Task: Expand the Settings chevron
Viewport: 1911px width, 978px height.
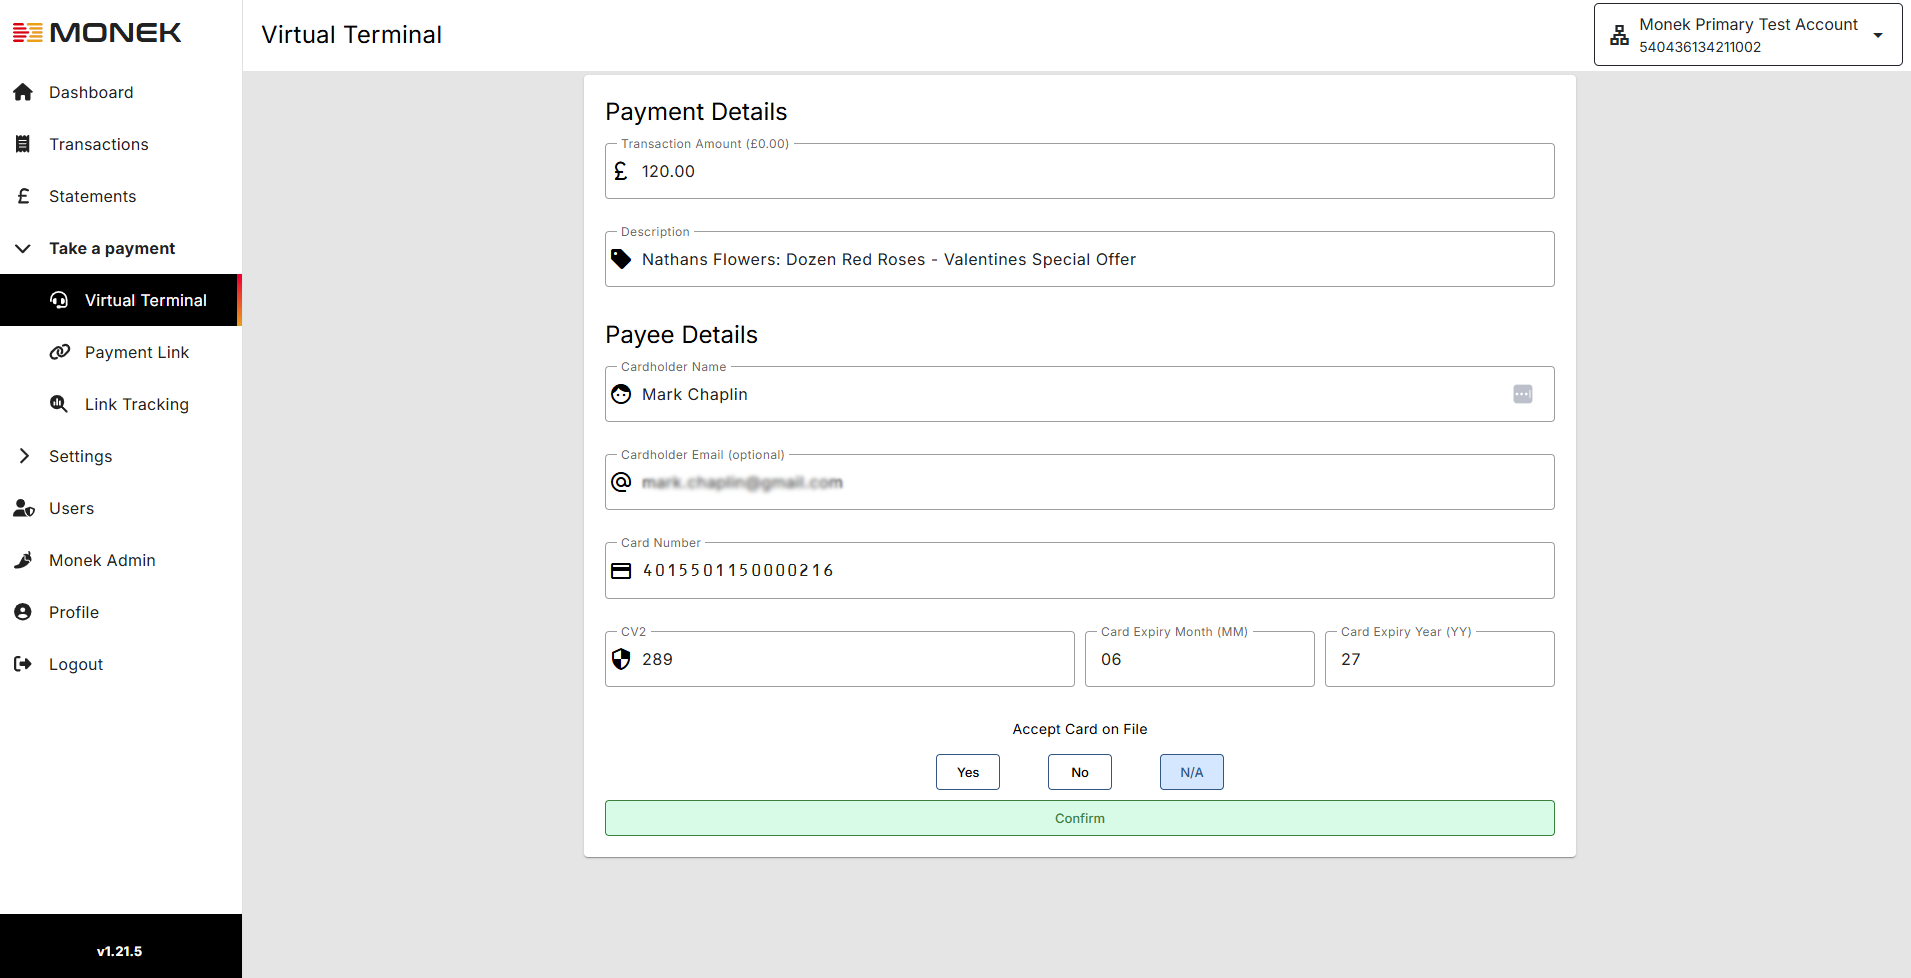Action: coord(24,456)
